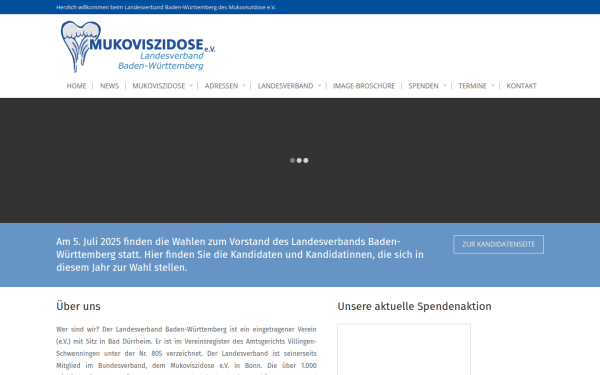Open the IMAGE-BROSCHÜRE page
Screen dimensions: 600x375
pos(364,86)
